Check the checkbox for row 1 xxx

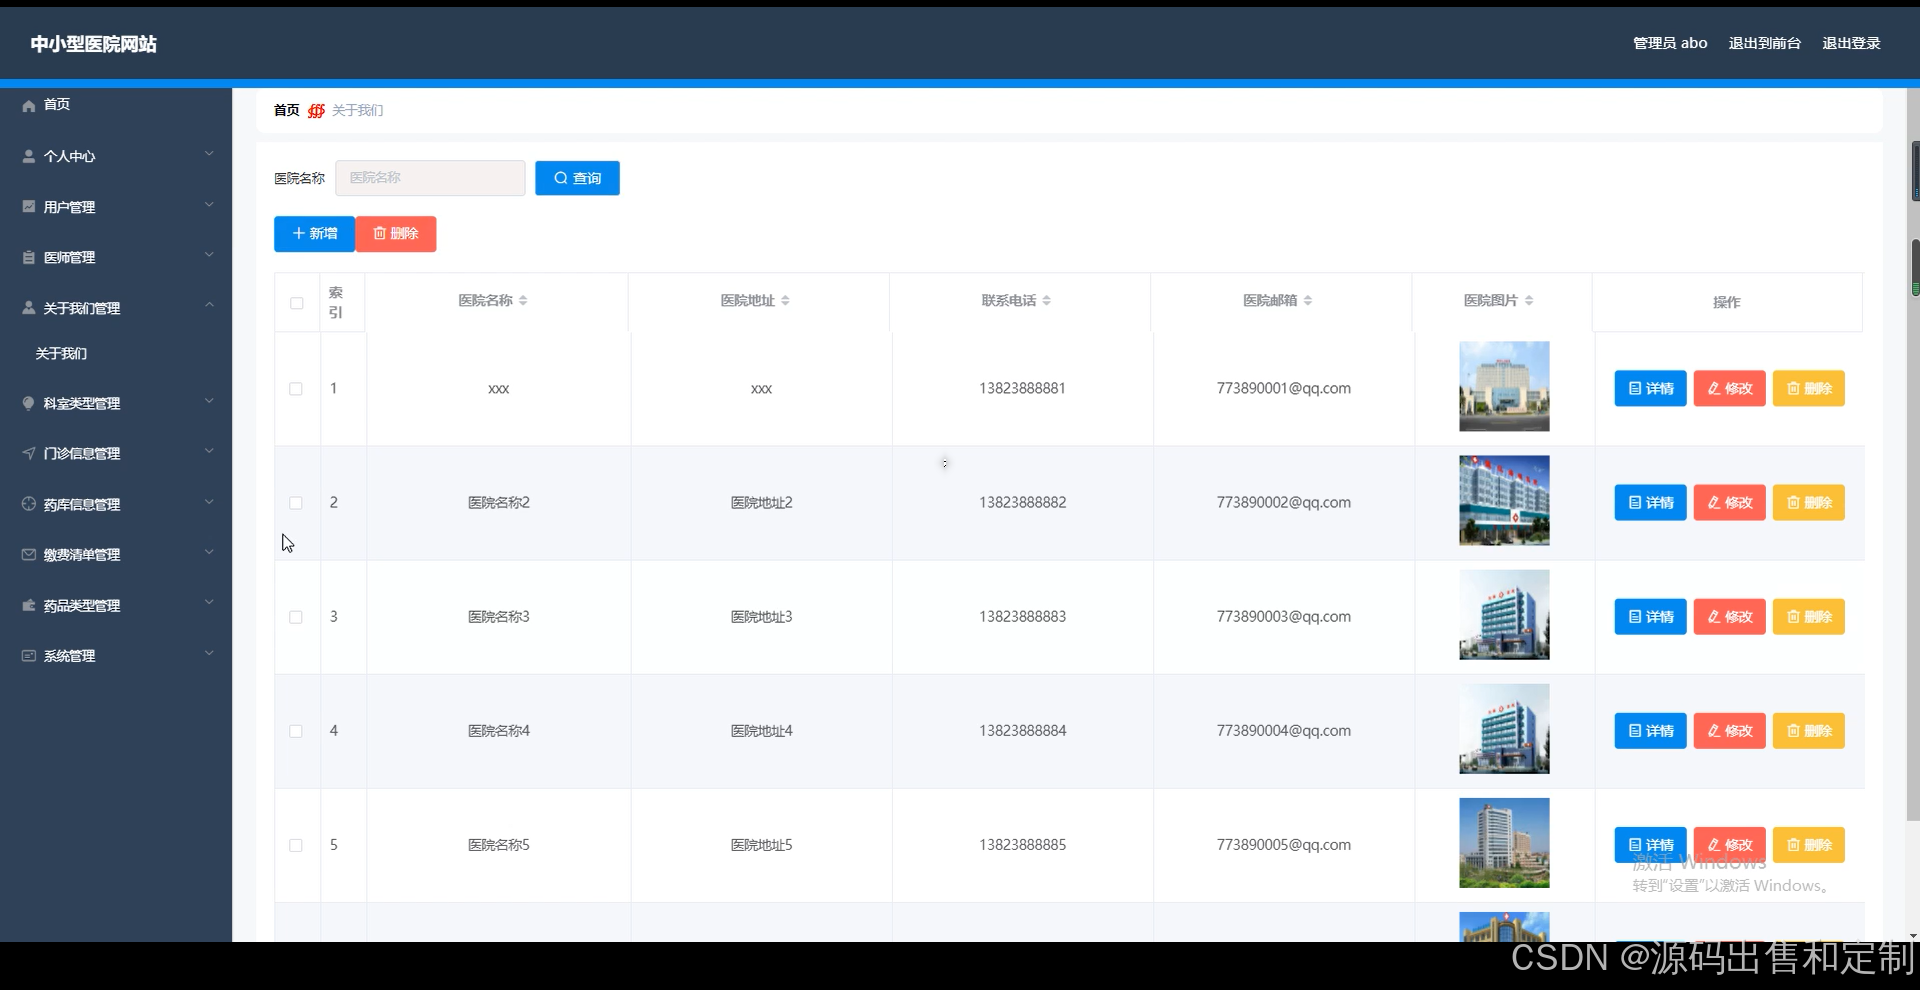tap(296, 389)
